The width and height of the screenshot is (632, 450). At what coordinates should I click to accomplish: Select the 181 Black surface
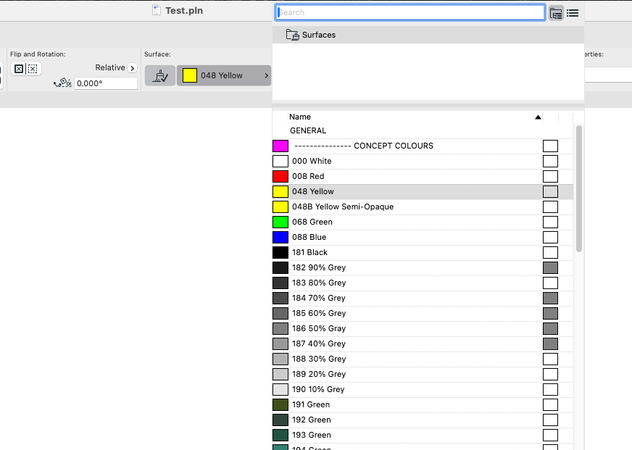pyautogui.click(x=423, y=252)
